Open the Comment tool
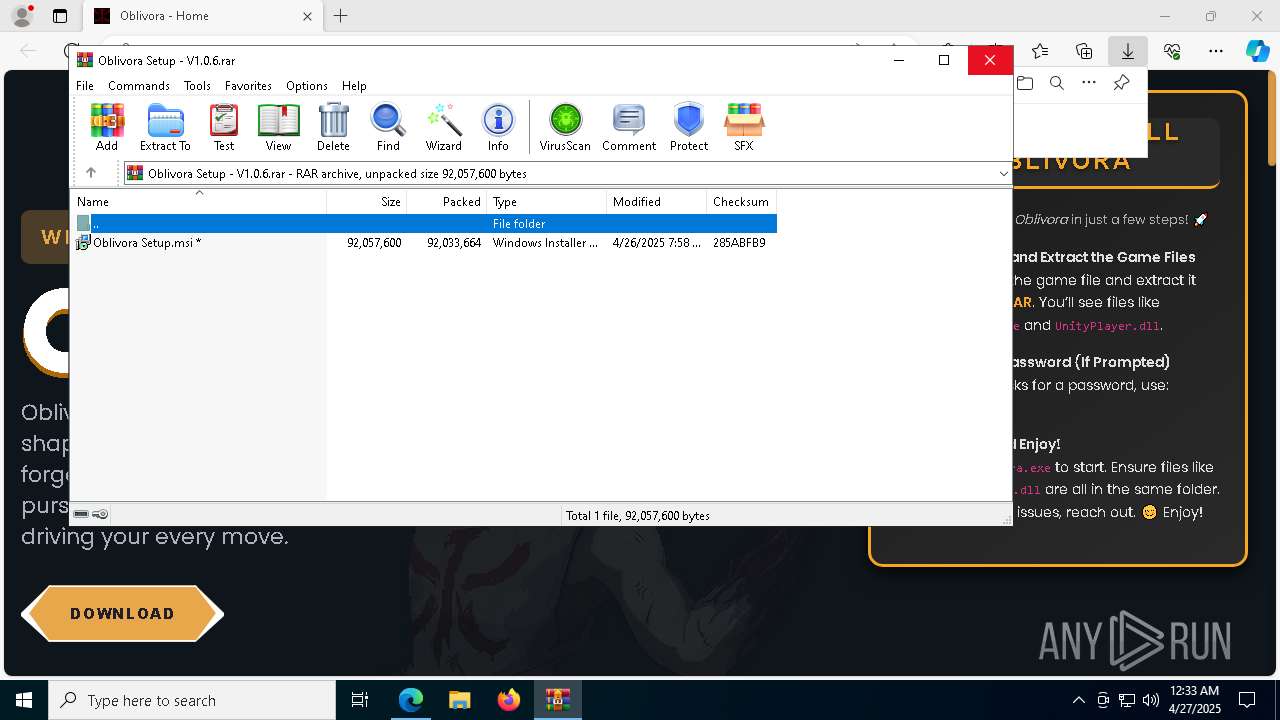The height and width of the screenshot is (720, 1280). click(629, 127)
